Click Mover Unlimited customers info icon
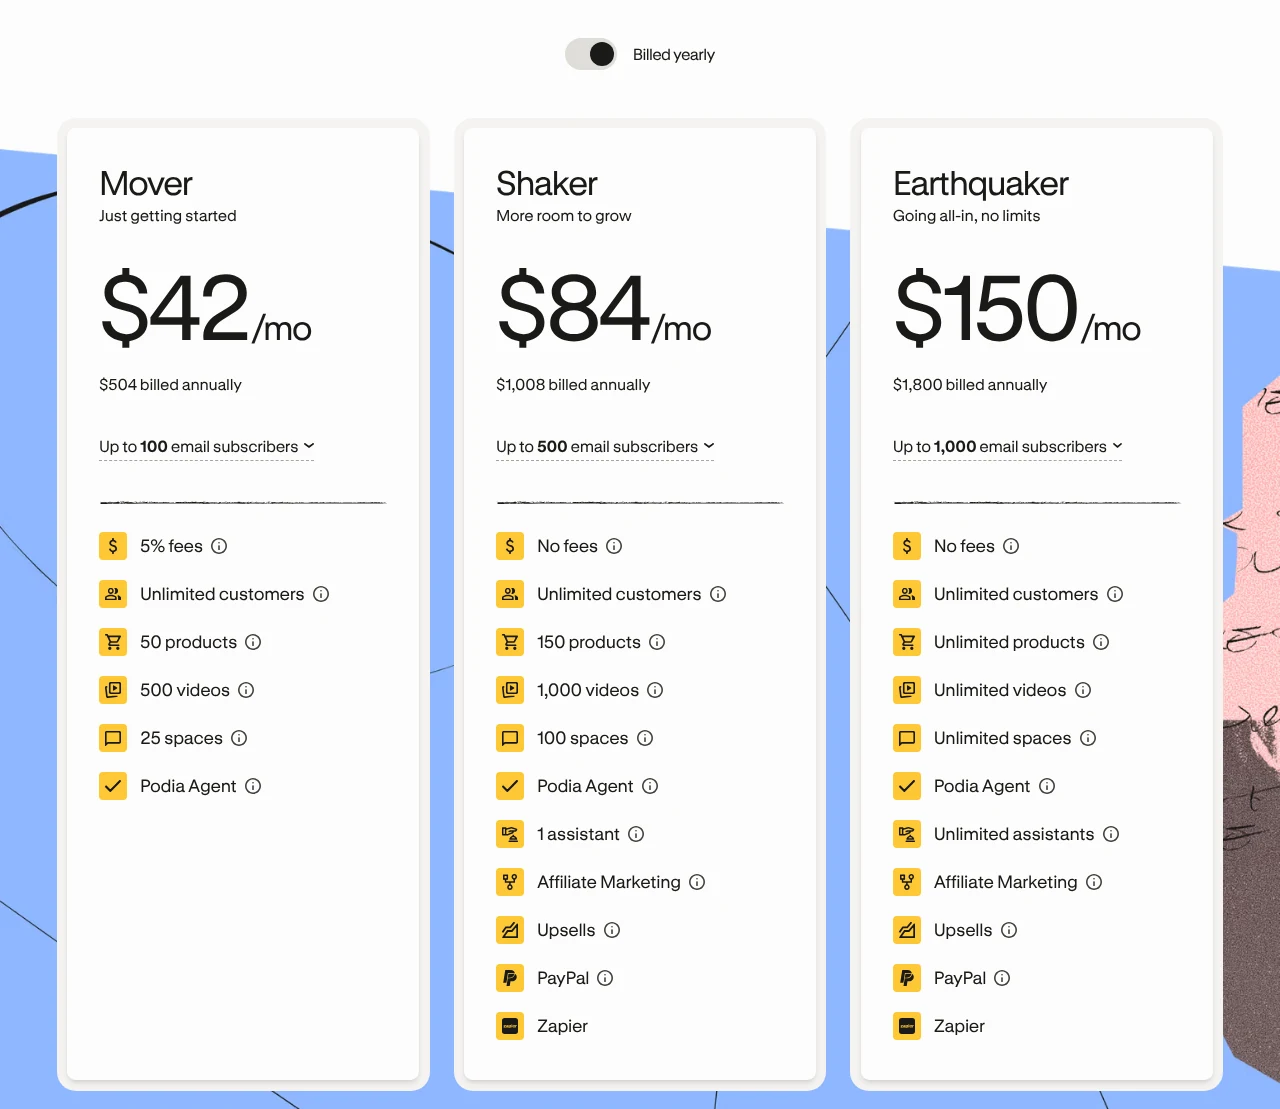This screenshot has width=1280, height=1109. (321, 594)
